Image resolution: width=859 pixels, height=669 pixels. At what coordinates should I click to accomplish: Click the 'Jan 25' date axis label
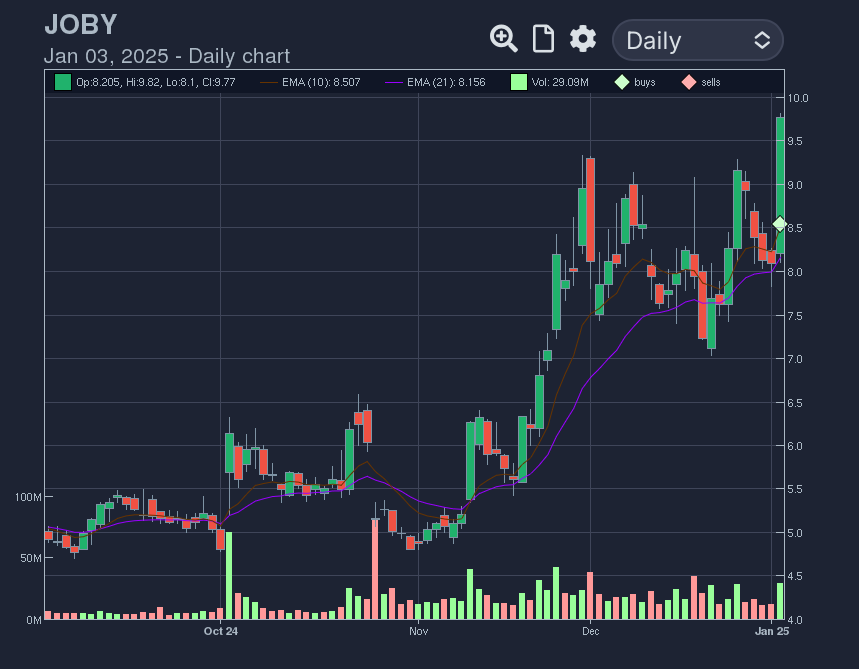pos(772,631)
